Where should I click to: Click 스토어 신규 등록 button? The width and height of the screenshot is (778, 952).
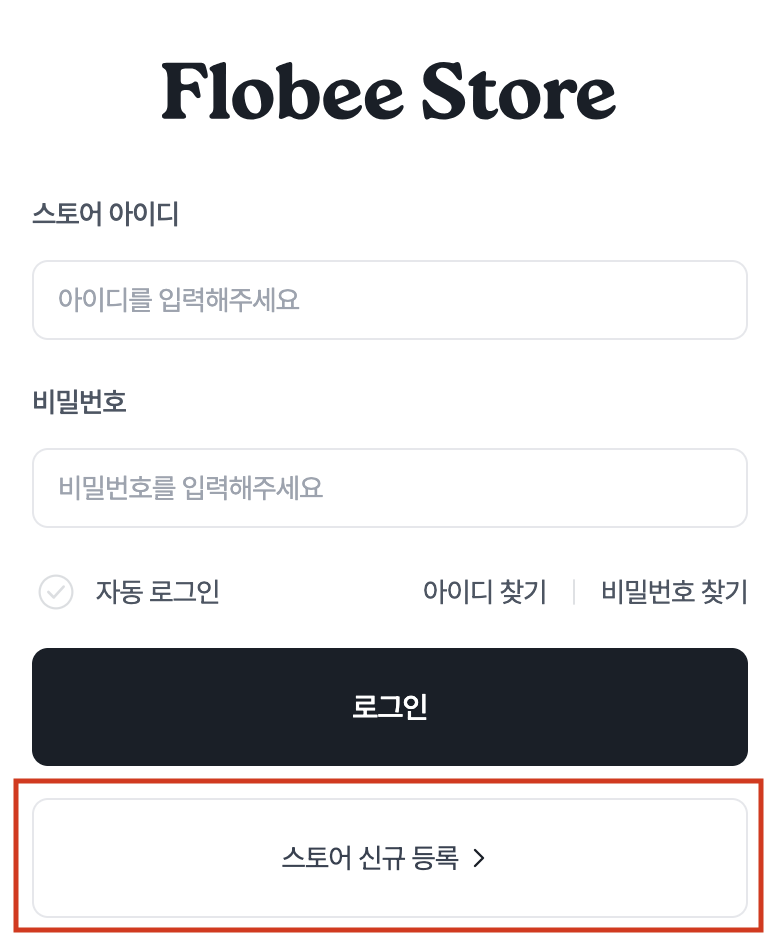pos(389,858)
